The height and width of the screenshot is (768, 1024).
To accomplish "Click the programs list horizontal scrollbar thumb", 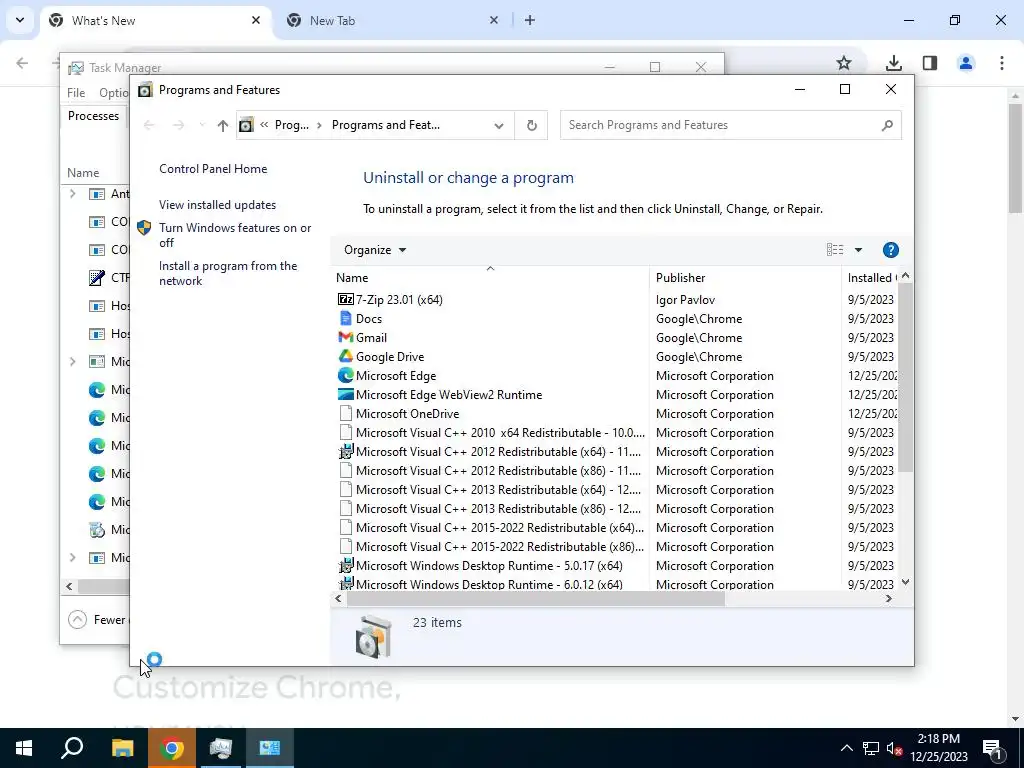I will pyautogui.click(x=536, y=599).
